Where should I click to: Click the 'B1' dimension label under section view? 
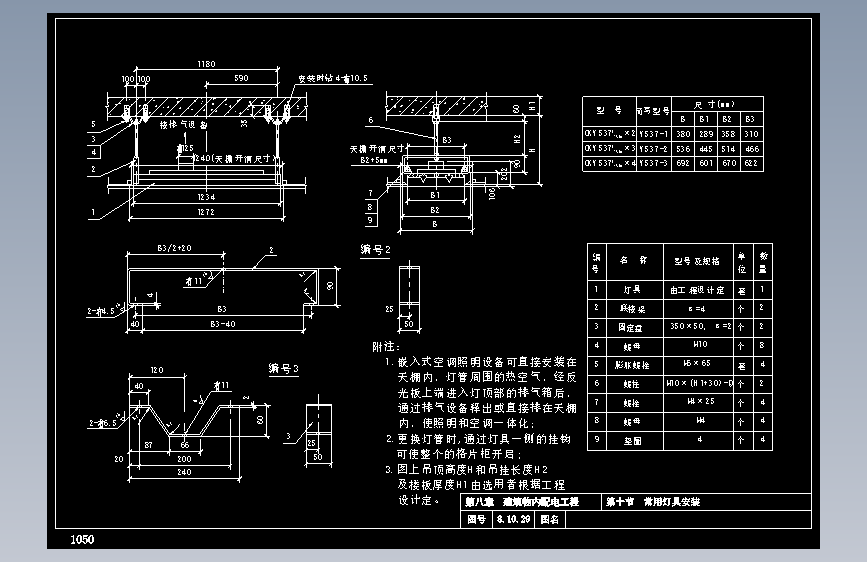(435, 195)
